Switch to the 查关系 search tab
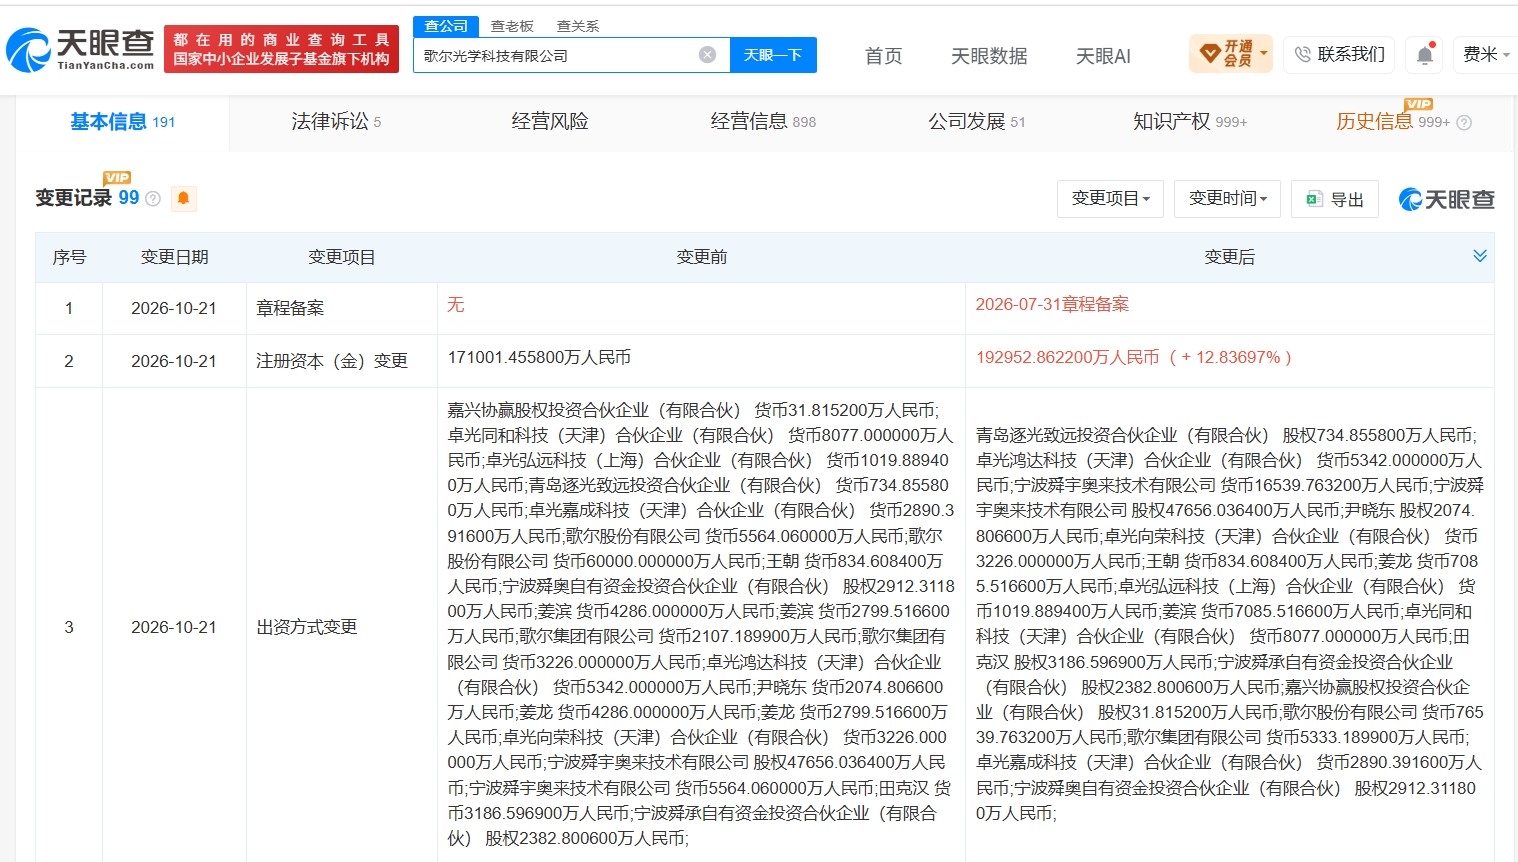This screenshot has height=862, width=1518. point(578,26)
